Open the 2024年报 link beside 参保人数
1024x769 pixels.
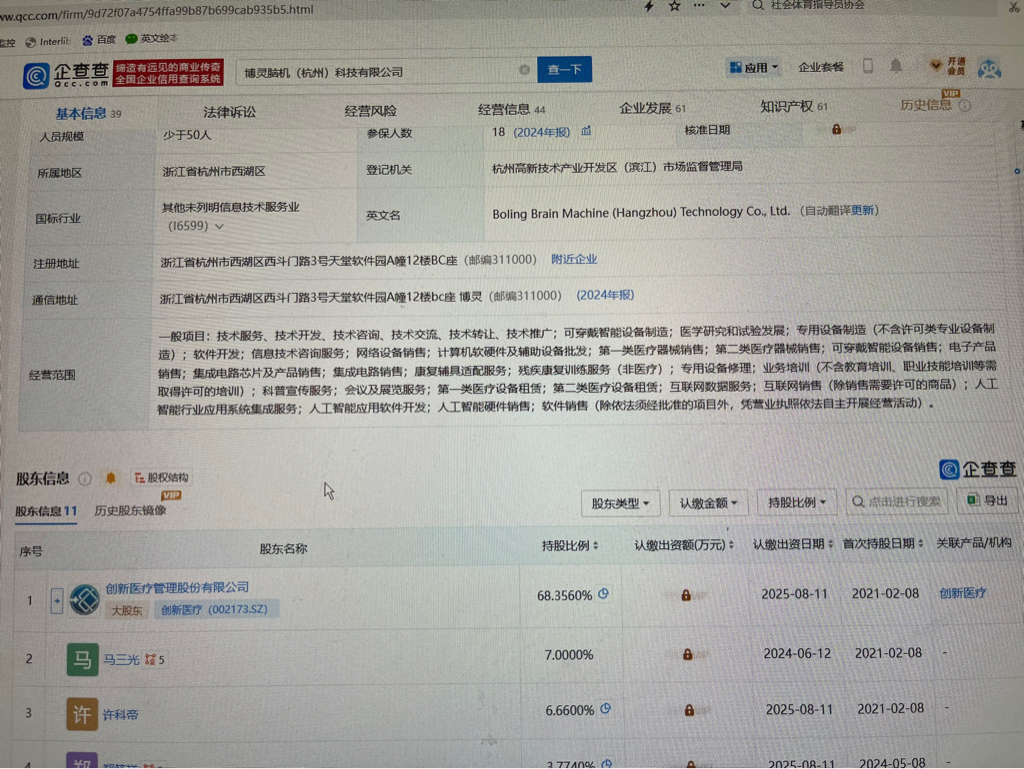(x=541, y=132)
